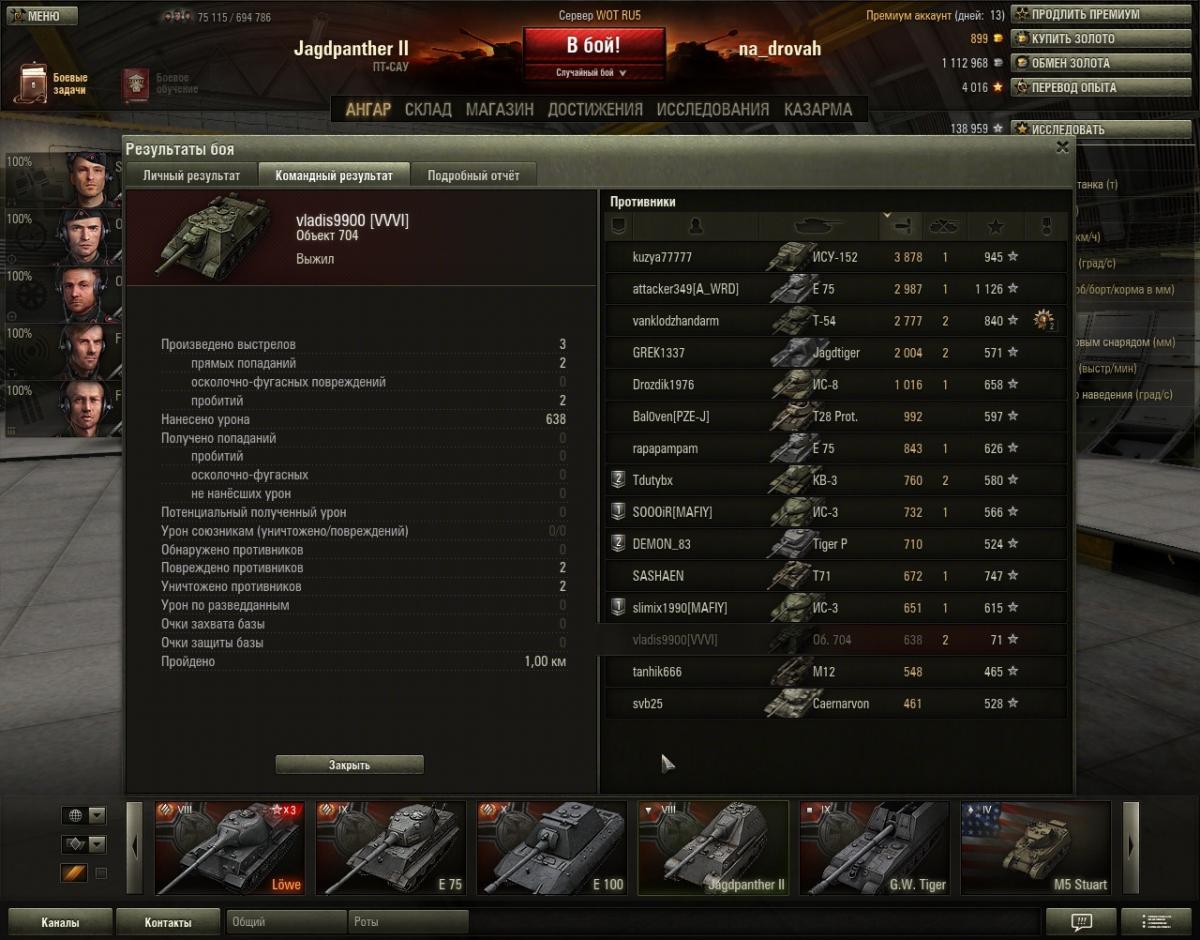The height and width of the screenshot is (940, 1200).
Task: Open the МЕНЮ button
Action: 42,16
